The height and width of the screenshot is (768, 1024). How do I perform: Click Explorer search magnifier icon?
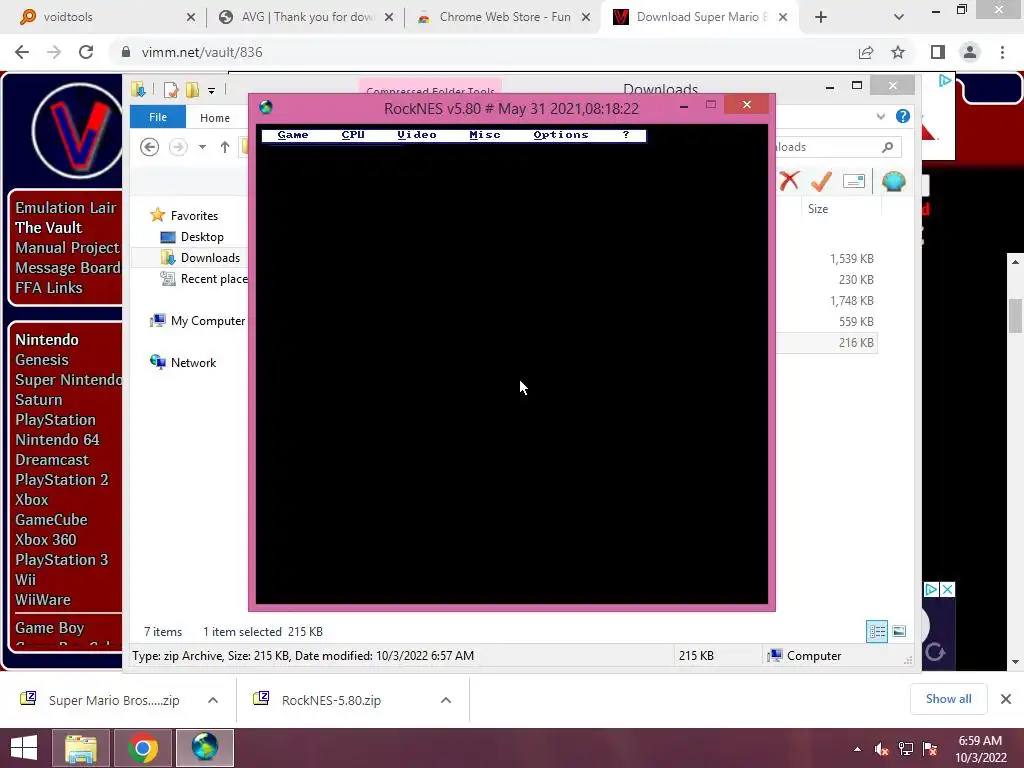[x=888, y=147]
